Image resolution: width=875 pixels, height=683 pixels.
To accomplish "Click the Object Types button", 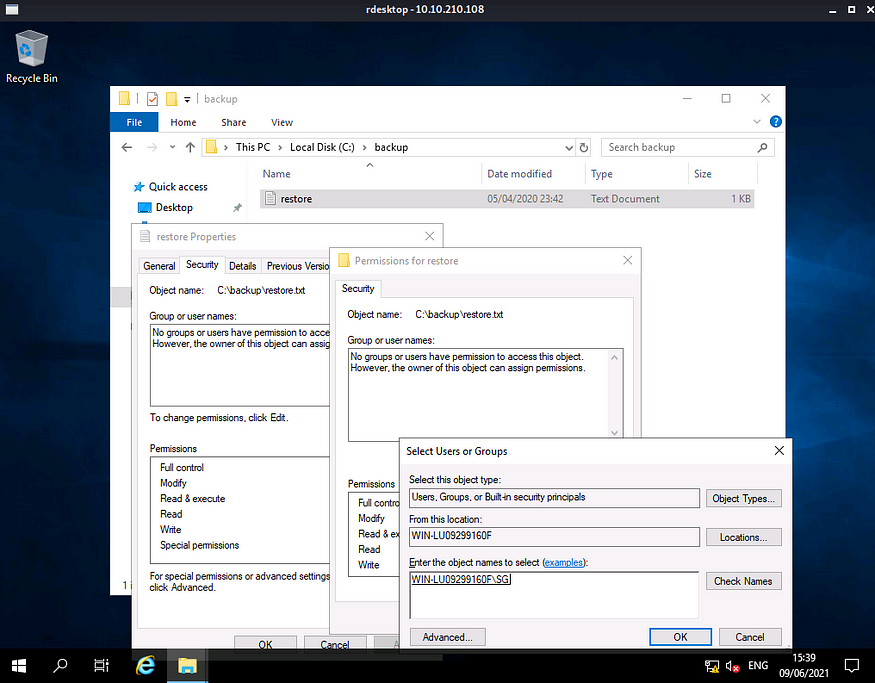I will [743, 498].
